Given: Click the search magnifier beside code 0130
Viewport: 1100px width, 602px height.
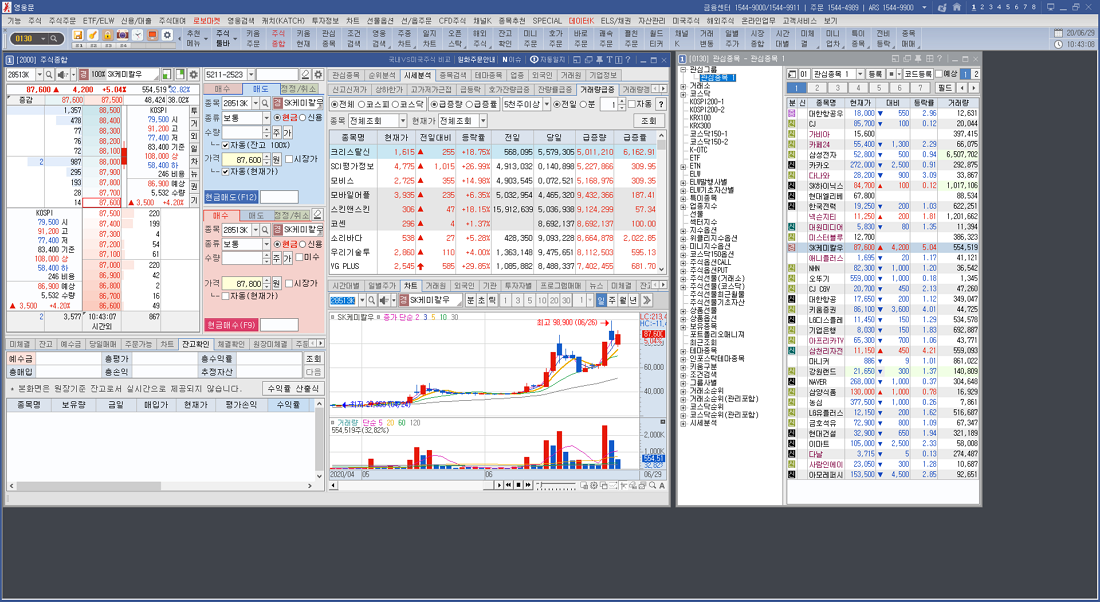Looking at the screenshot, I should click(54, 39).
